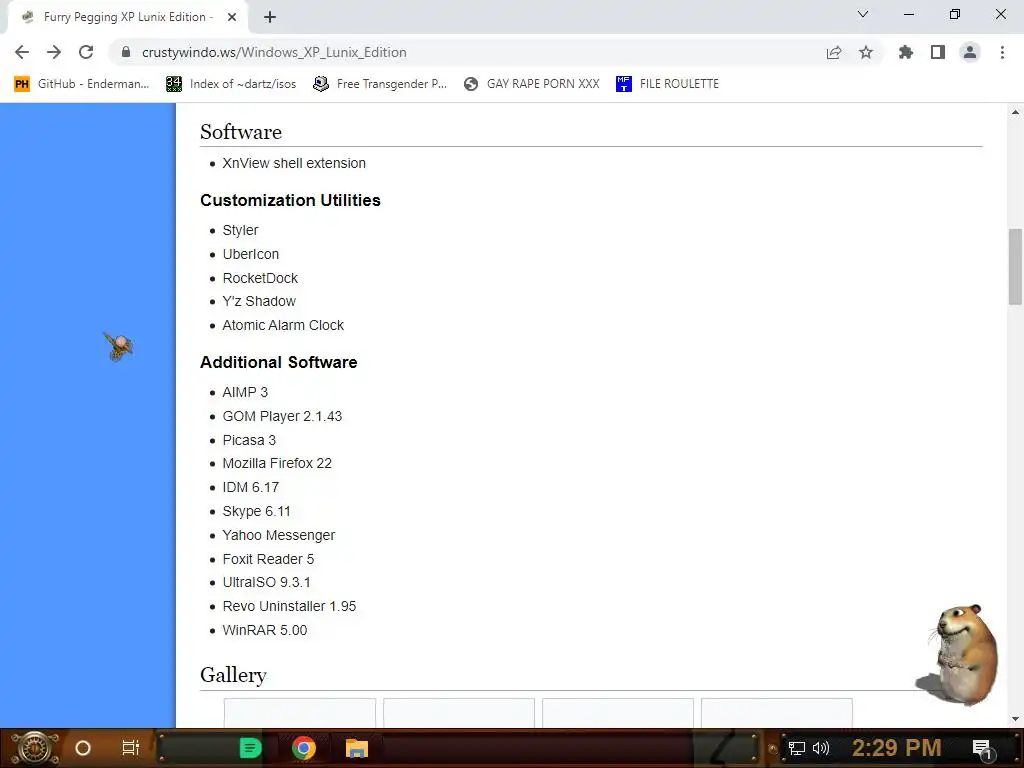Share this page from address bar
The image size is (1024, 768).
(834, 52)
